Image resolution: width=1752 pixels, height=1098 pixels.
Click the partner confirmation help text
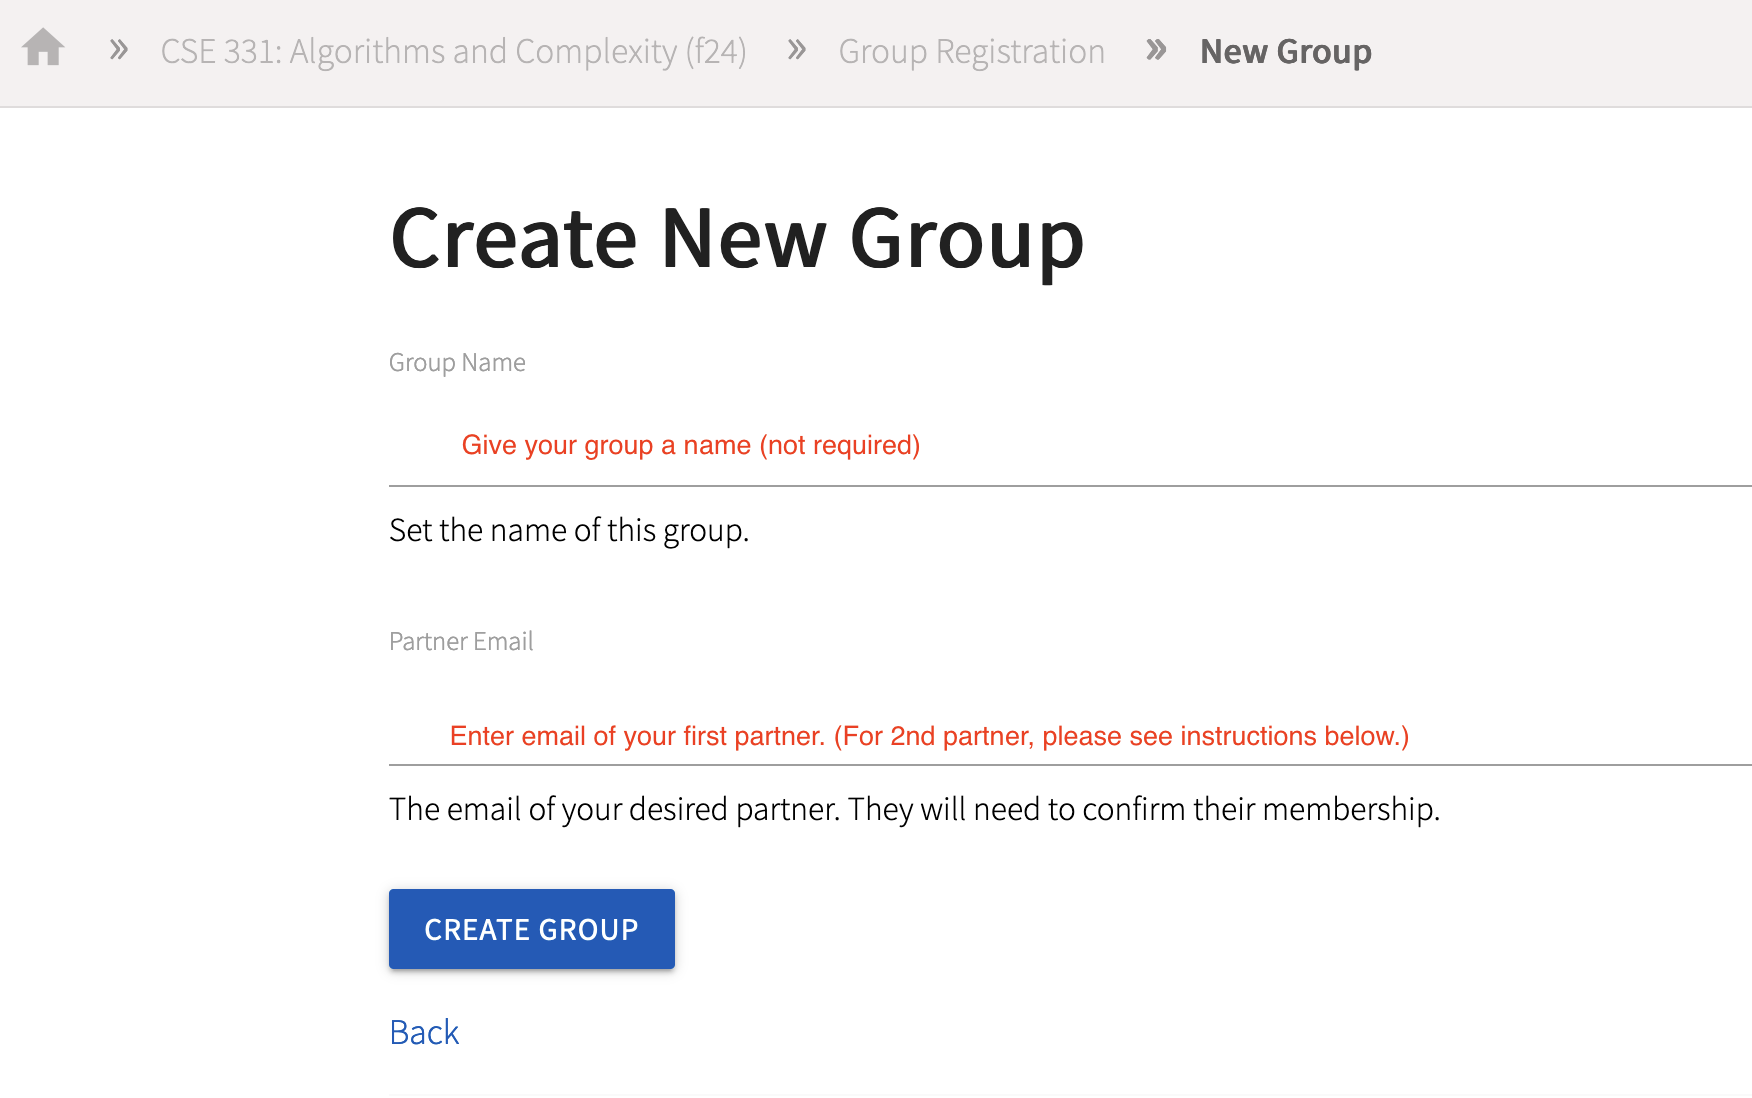914,809
